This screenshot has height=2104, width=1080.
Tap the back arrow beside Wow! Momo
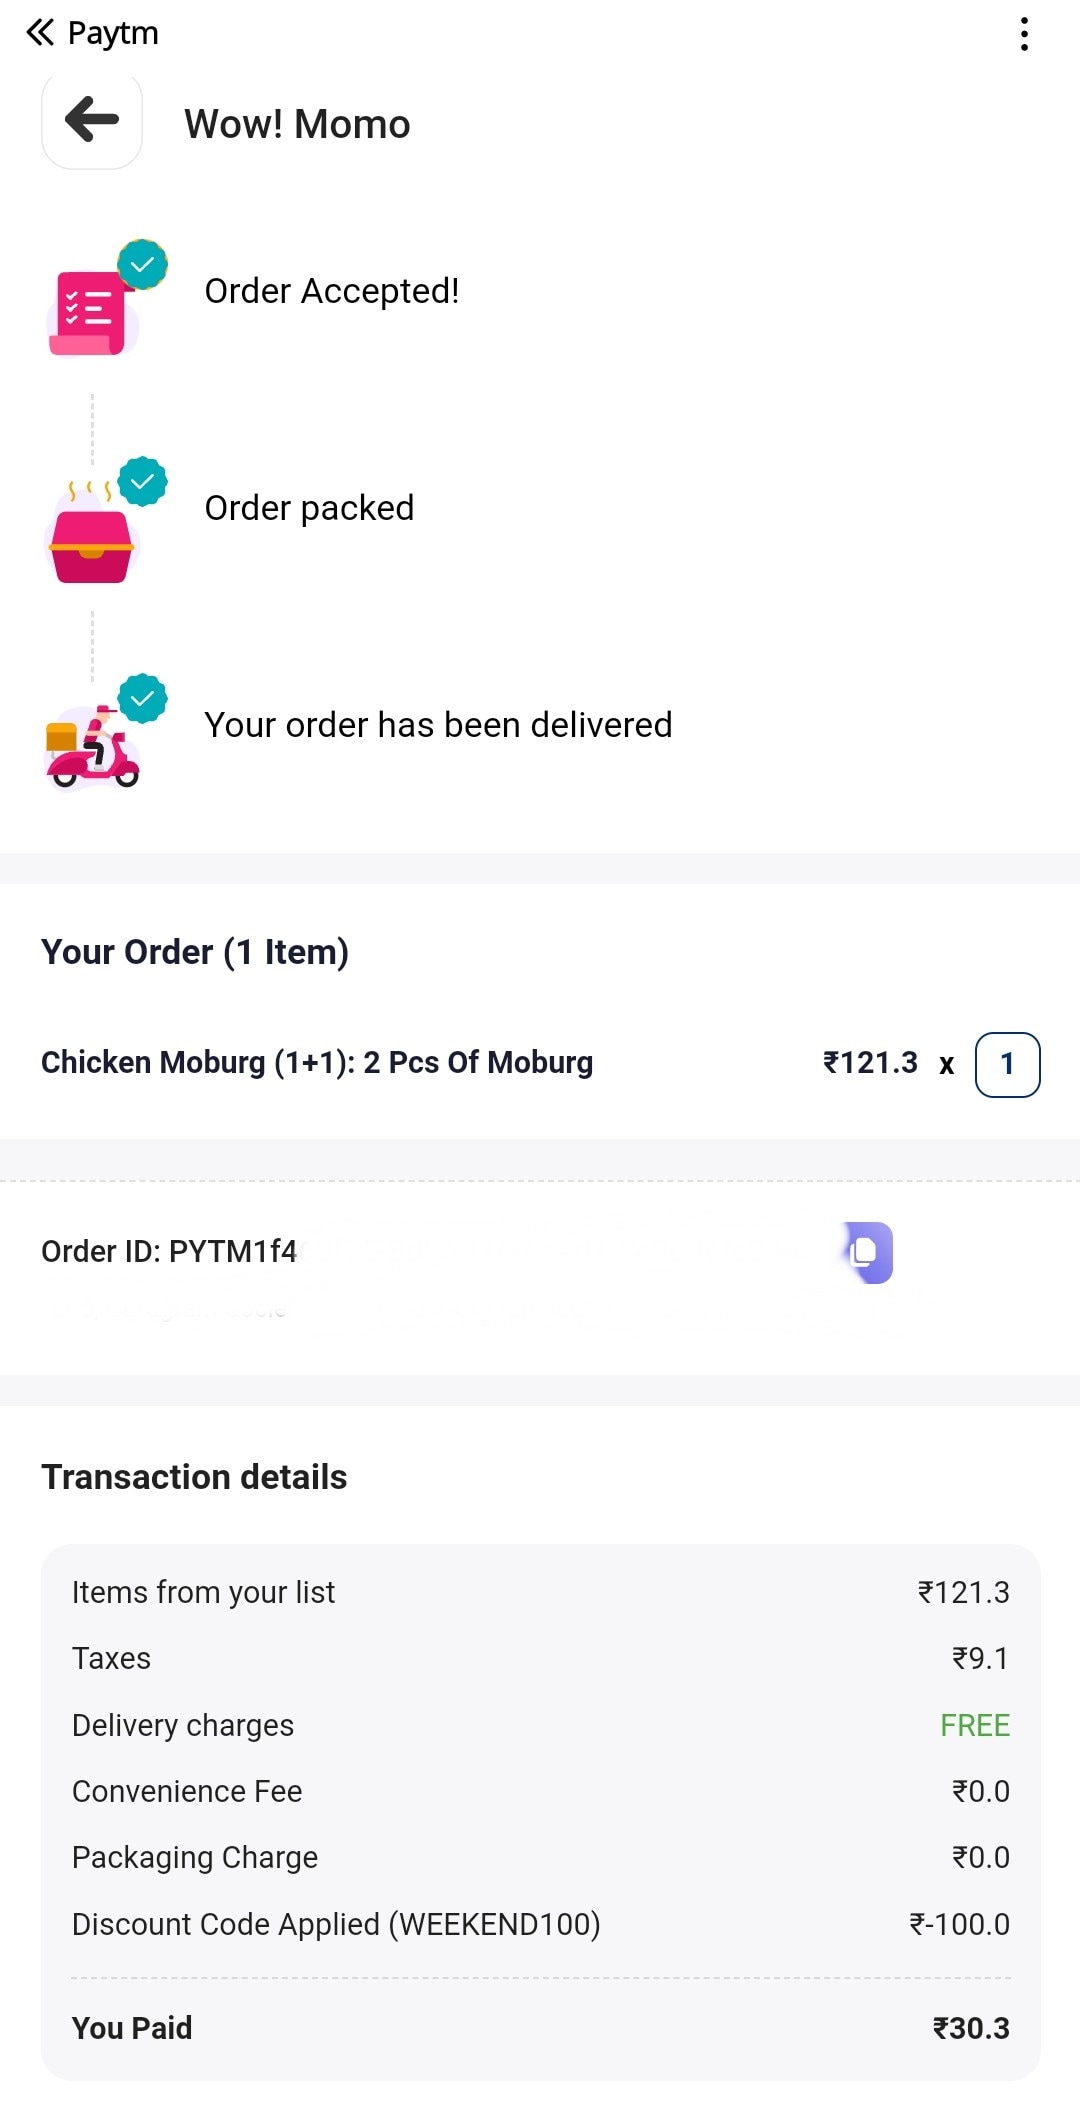(92, 121)
